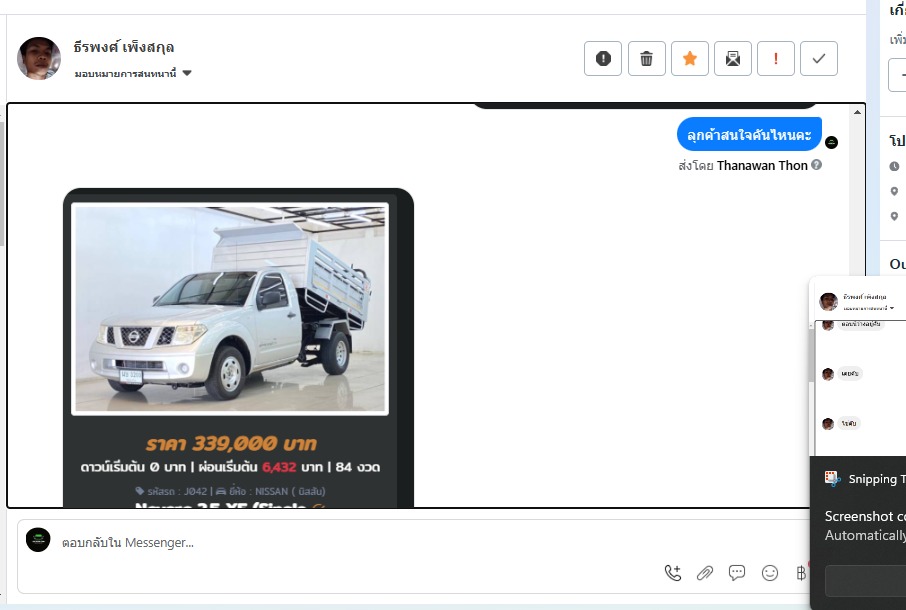Image resolution: width=906 pixels, height=610 pixels.
Task: Open the Nissan Navara truck photo
Action: pyautogui.click(x=230, y=308)
